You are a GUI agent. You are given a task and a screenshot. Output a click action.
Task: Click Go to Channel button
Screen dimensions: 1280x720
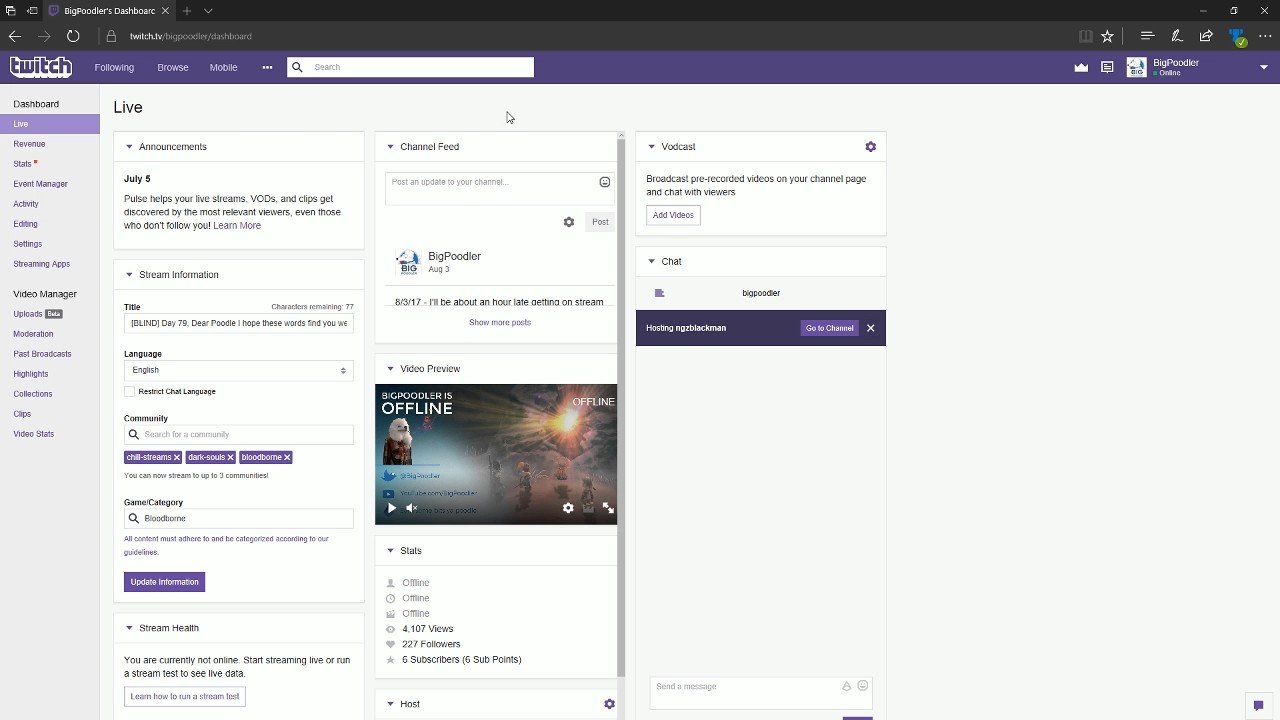click(830, 328)
